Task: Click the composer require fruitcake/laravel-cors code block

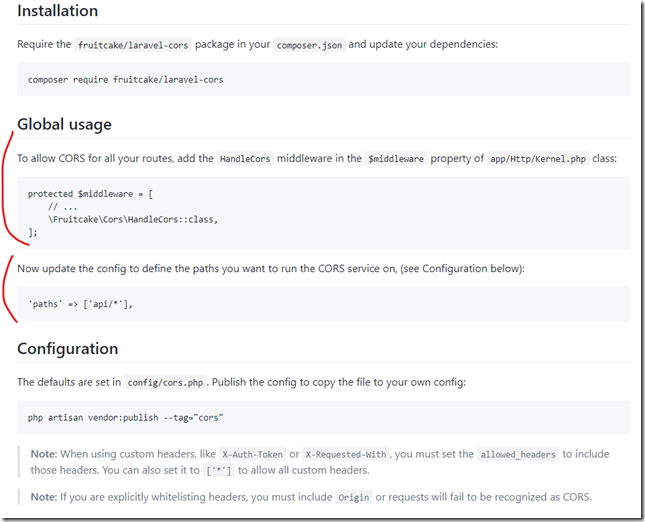Action: (x=125, y=79)
